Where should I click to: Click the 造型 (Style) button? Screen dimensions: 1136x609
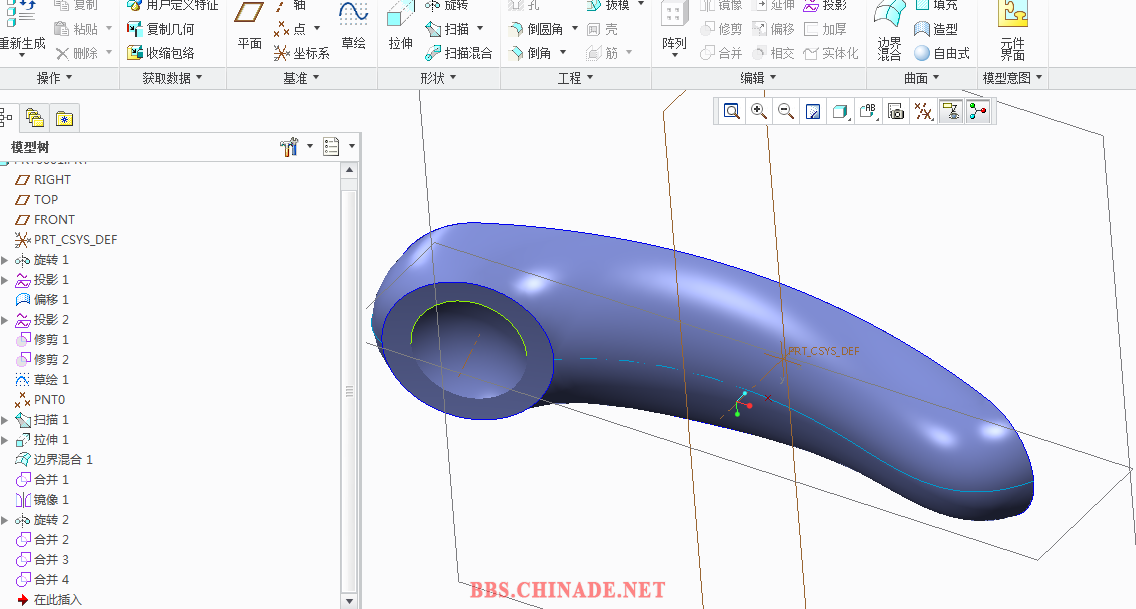coord(936,30)
